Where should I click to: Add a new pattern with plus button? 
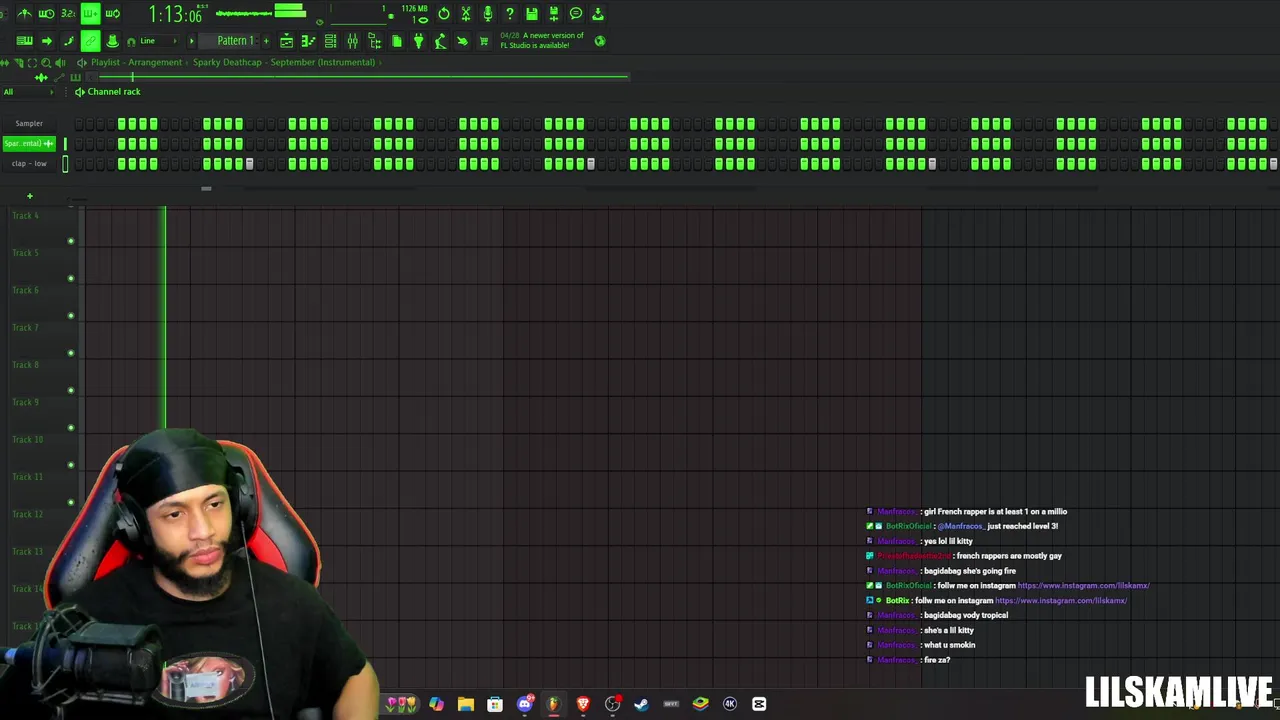[x=266, y=41]
